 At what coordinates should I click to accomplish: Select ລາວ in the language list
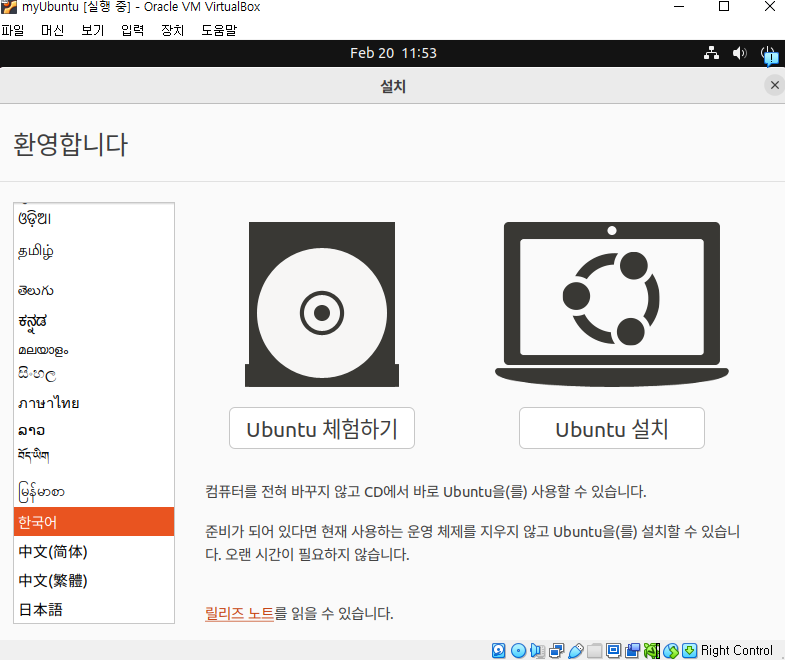pyautogui.click(x=94, y=430)
